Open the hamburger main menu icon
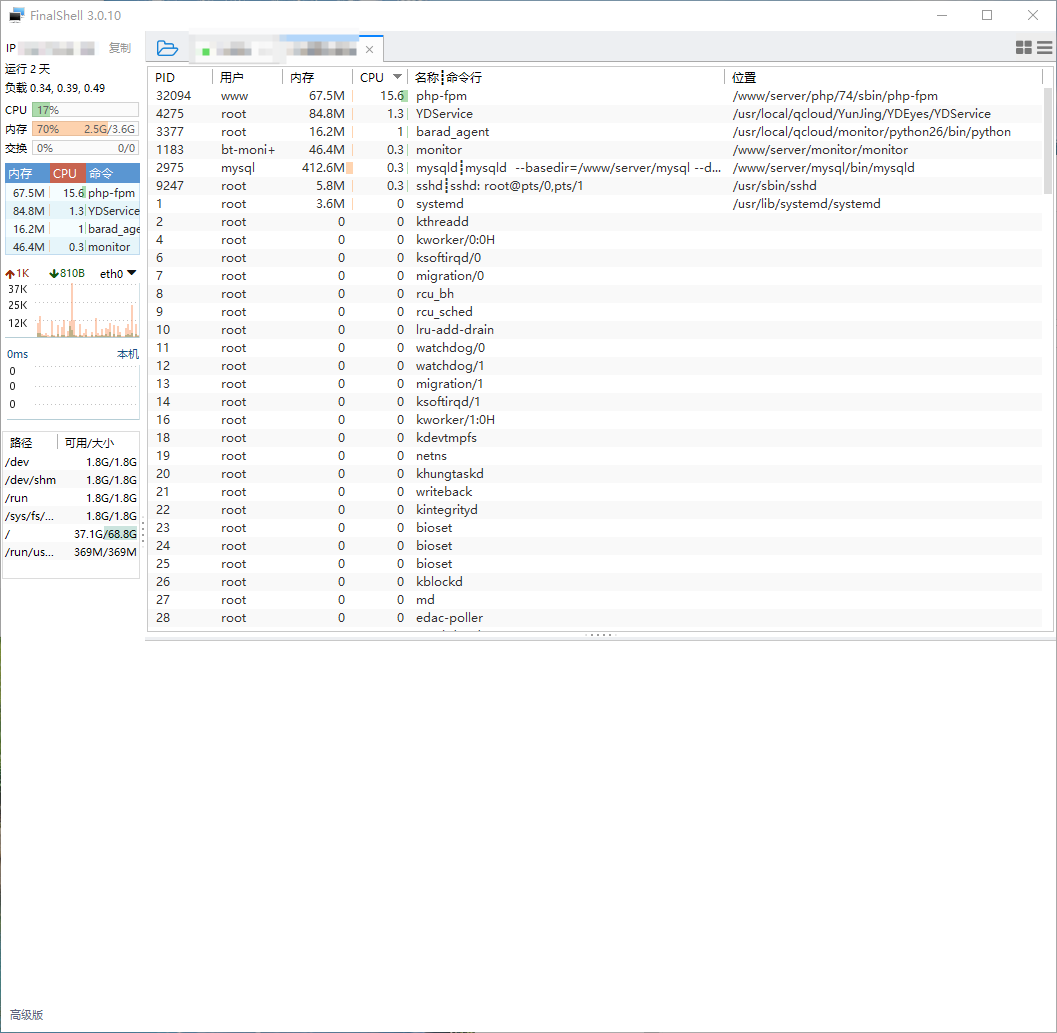 (x=1044, y=47)
